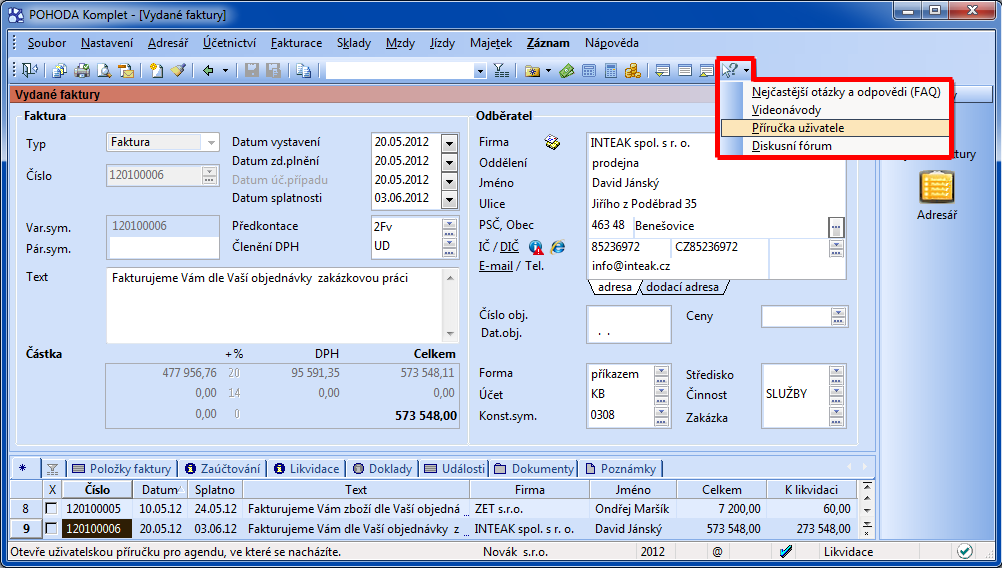Image resolution: width=1002 pixels, height=568 pixels.
Task: Switch to the dodací adresa tab
Action: (x=682, y=288)
